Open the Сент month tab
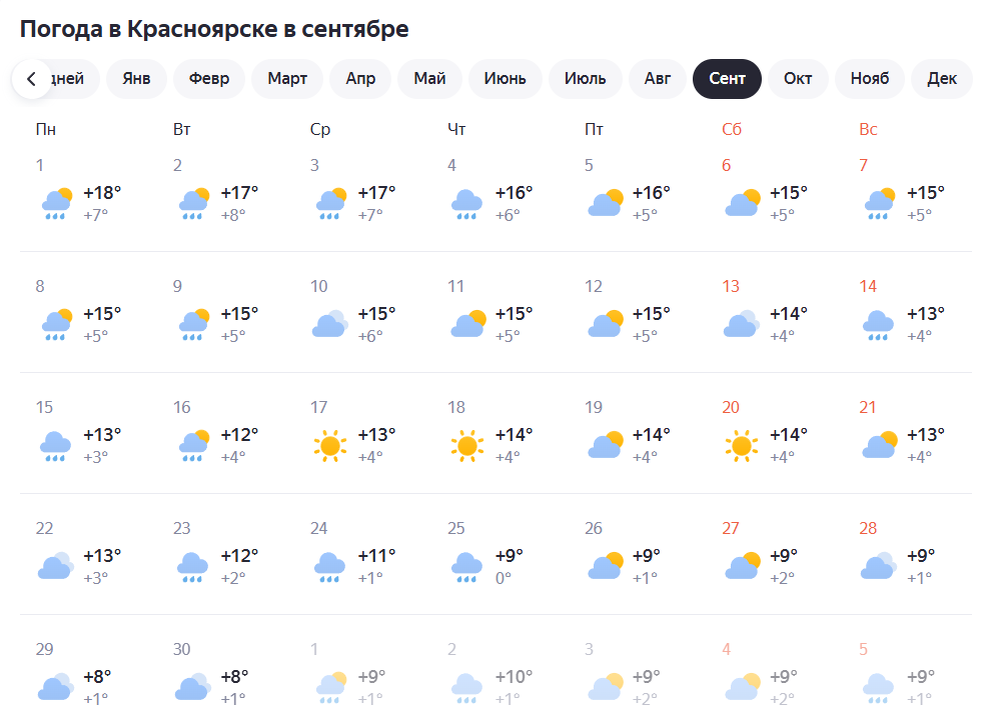987x725 pixels. [x=727, y=79]
